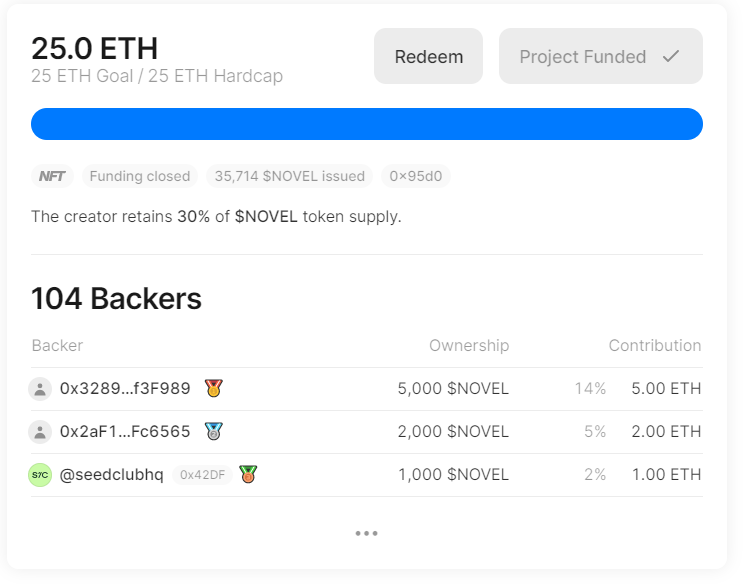This screenshot has height=584, width=744.
Task: Click the Contribution column header
Action: pyautogui.click(x=655, y=346)
